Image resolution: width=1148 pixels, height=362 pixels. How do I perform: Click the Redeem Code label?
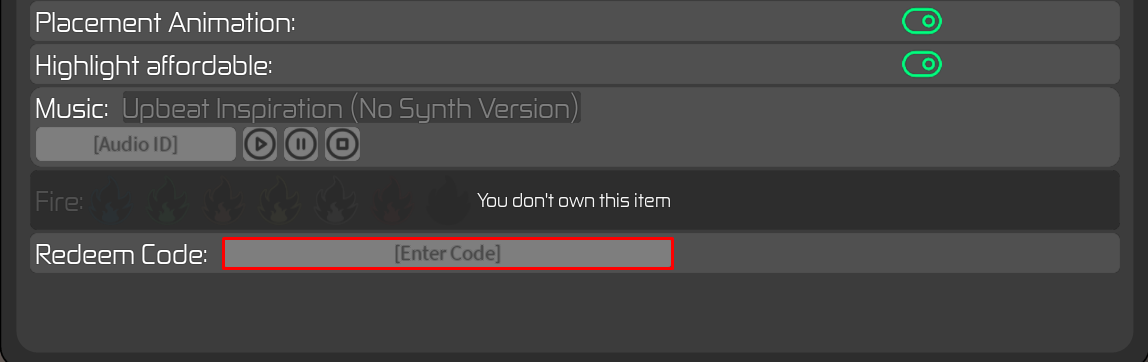coord(122,255)
